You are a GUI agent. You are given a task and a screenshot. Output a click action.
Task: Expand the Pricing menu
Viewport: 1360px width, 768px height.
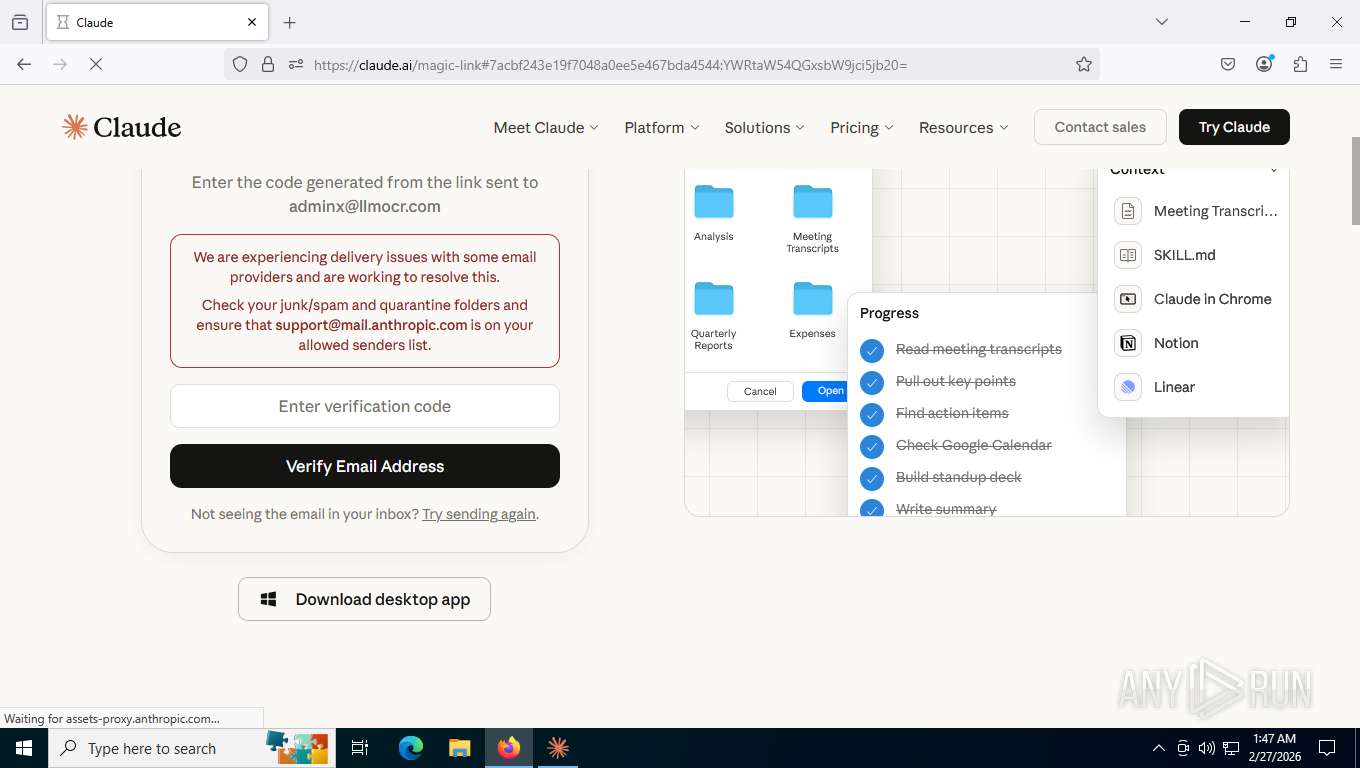pos(862,127)
